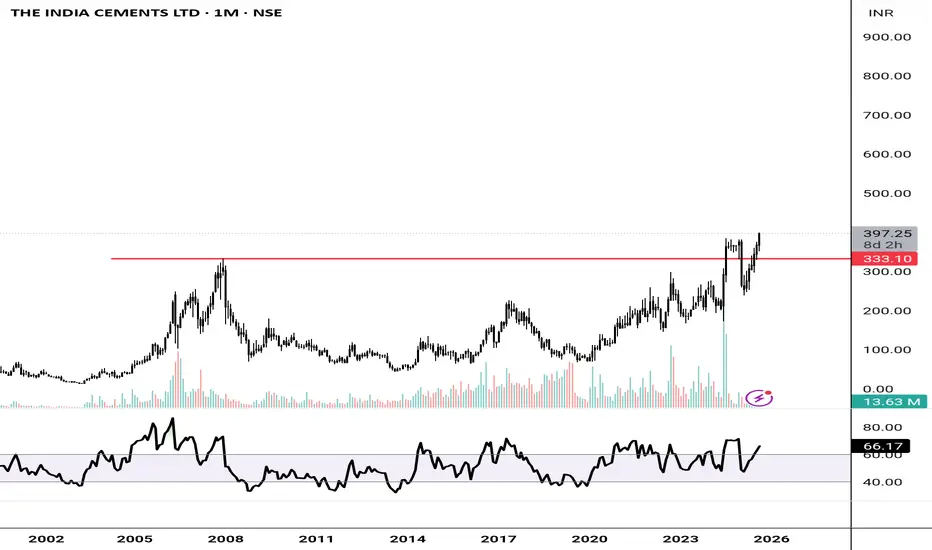Viewport: 932px width, 550px height.
Task: Select the red 333.10 horizontal line price label
Action: coord(884,259)
